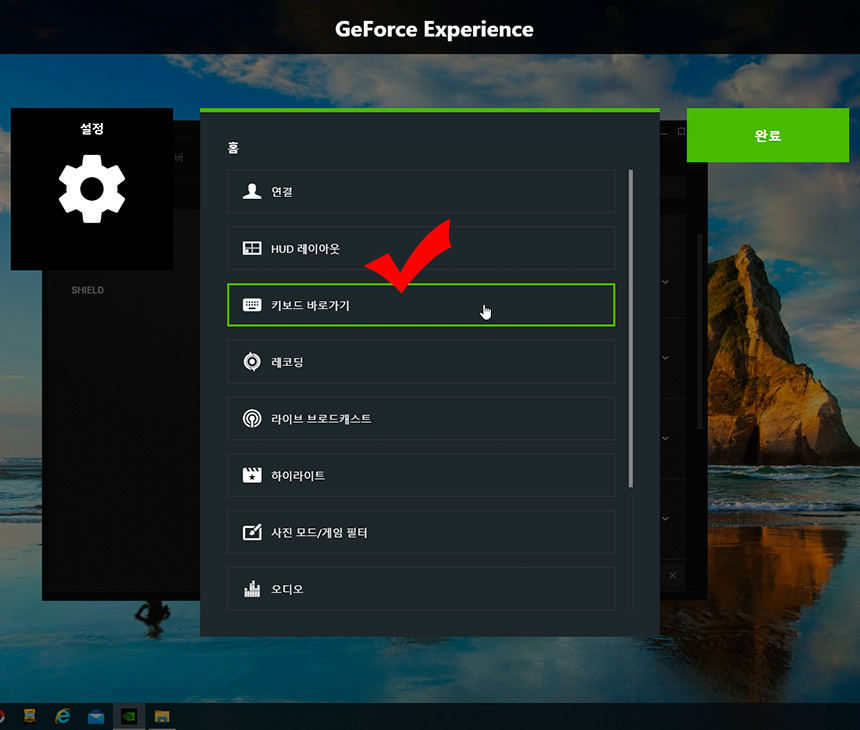Click the 레코딩 recording icon row
The width and height of the screenshot is (860, 730).
tap(421, 362)
